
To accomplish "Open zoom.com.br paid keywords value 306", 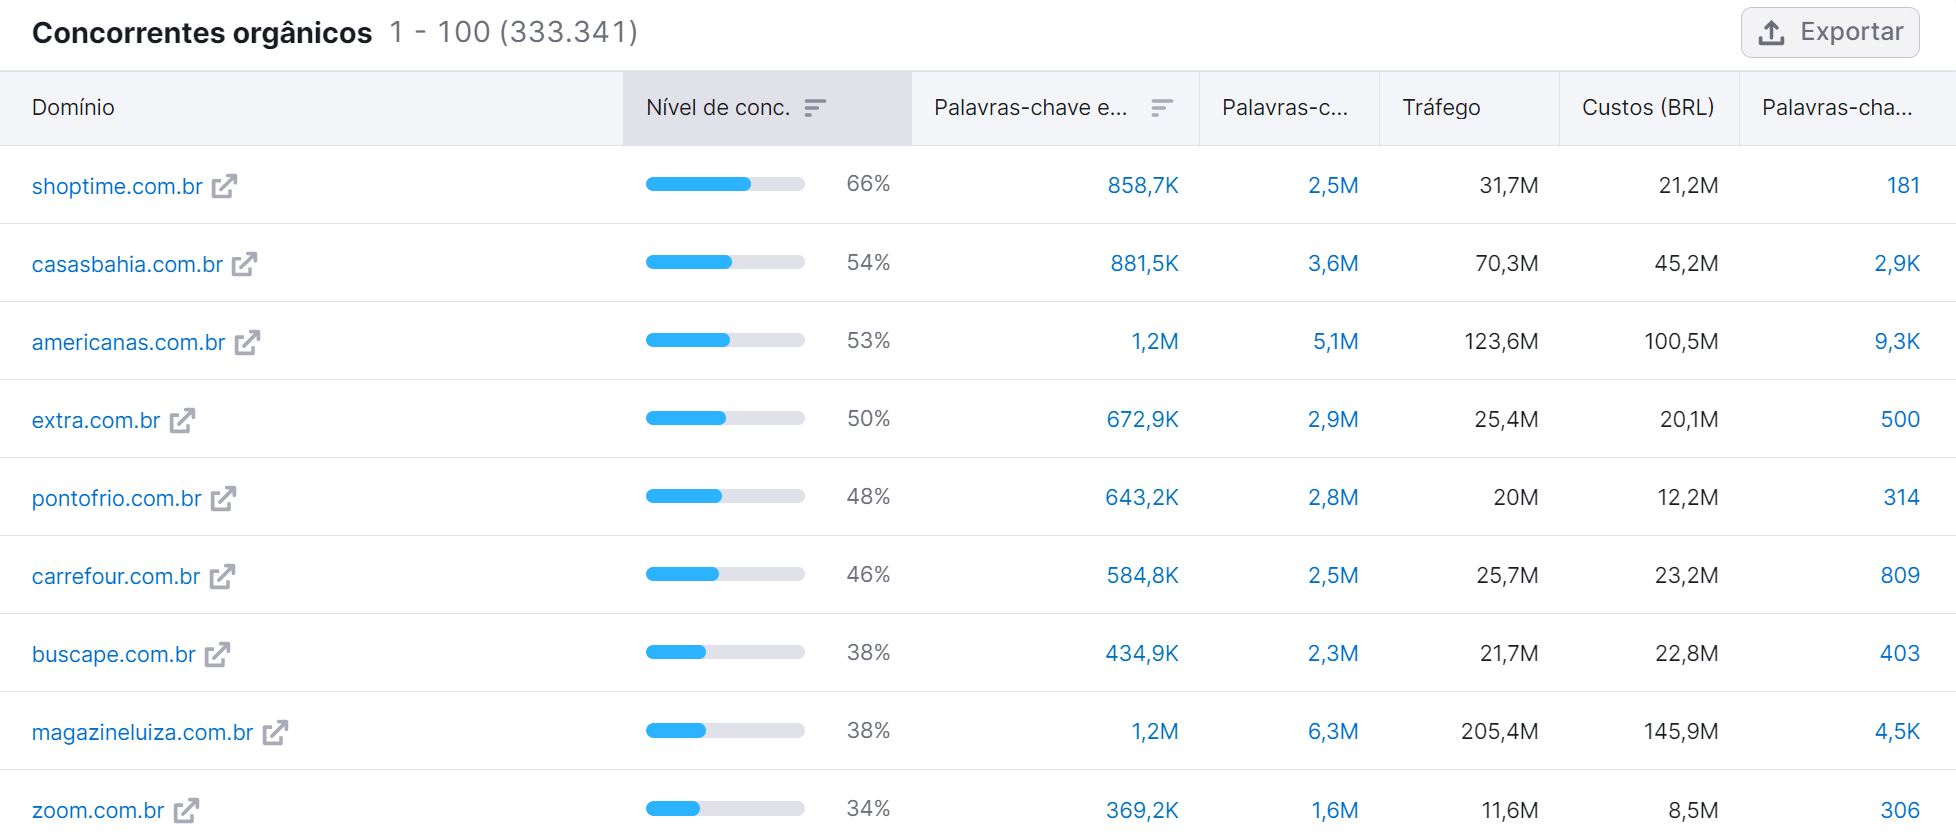I will pos(1900,810).
